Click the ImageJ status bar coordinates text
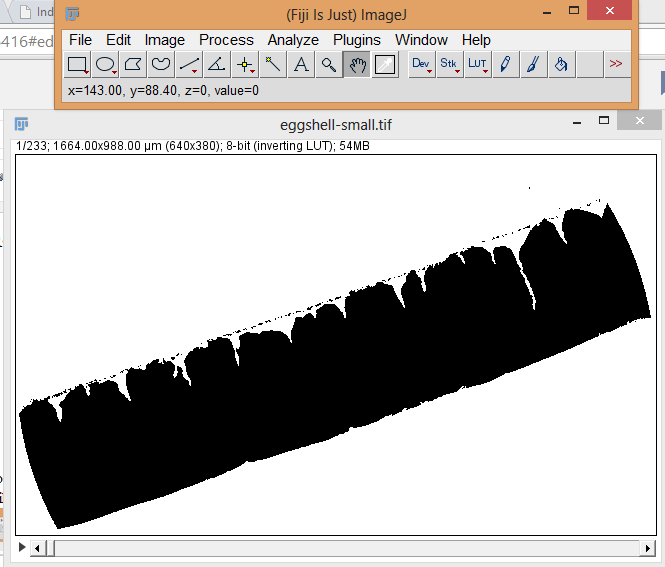The width and height of the screenshot is (665, 567). coord(163,90)
